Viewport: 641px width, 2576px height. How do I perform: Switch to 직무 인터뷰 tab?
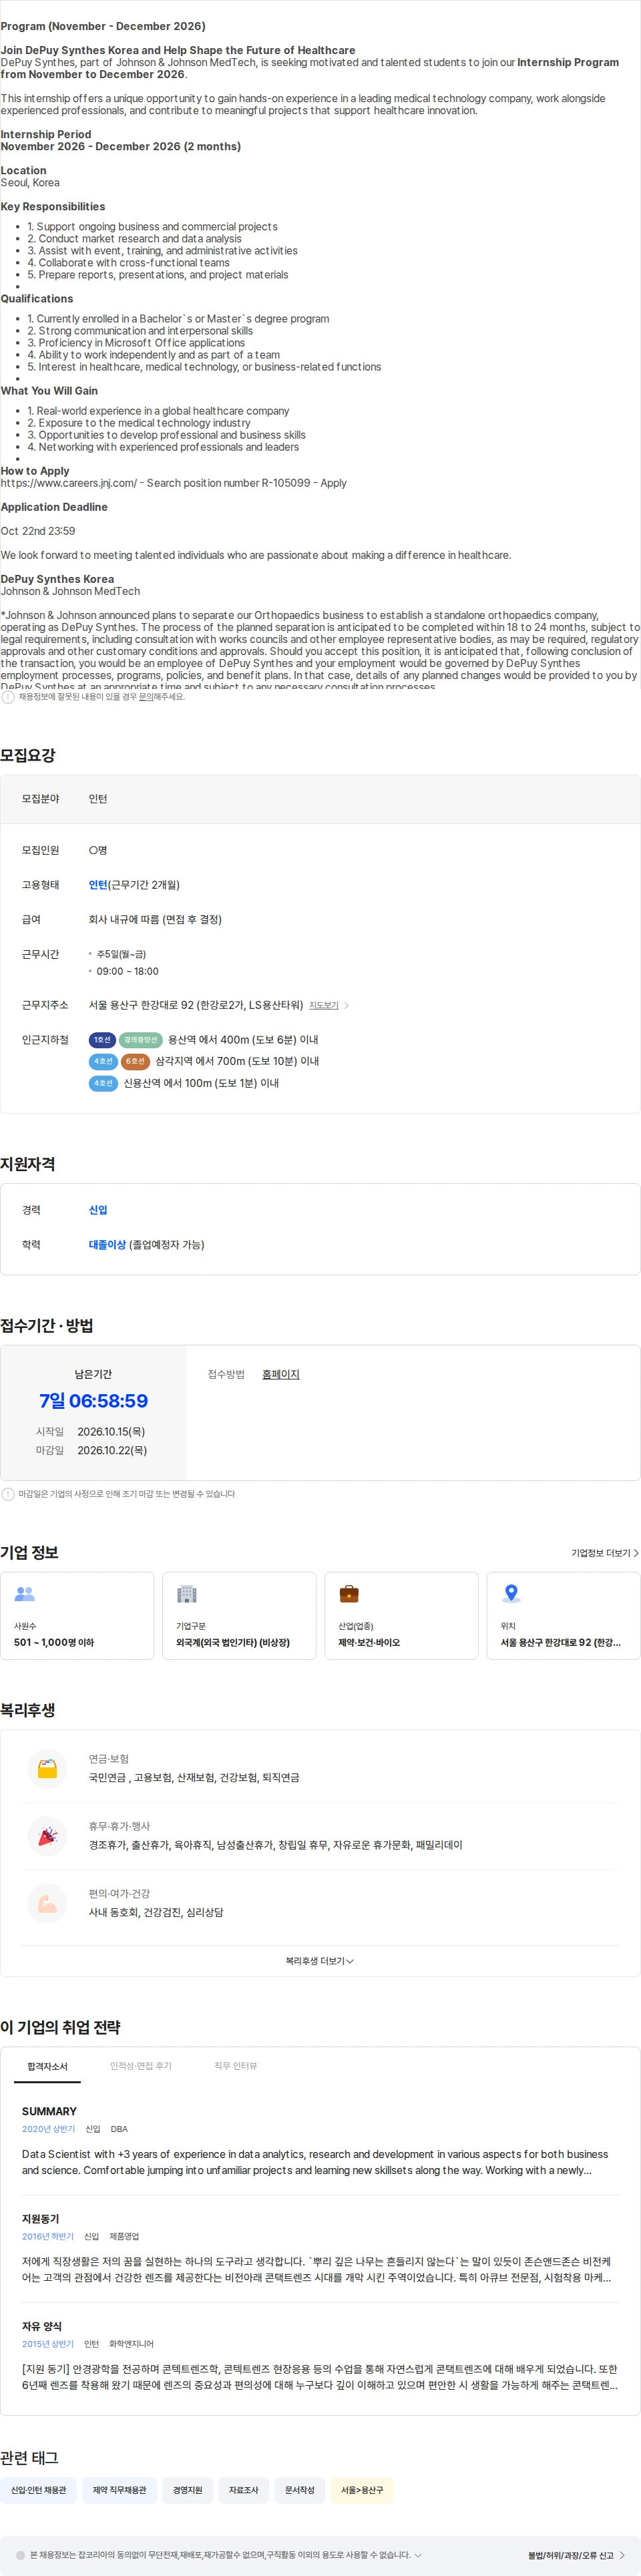pos(236,2067)
